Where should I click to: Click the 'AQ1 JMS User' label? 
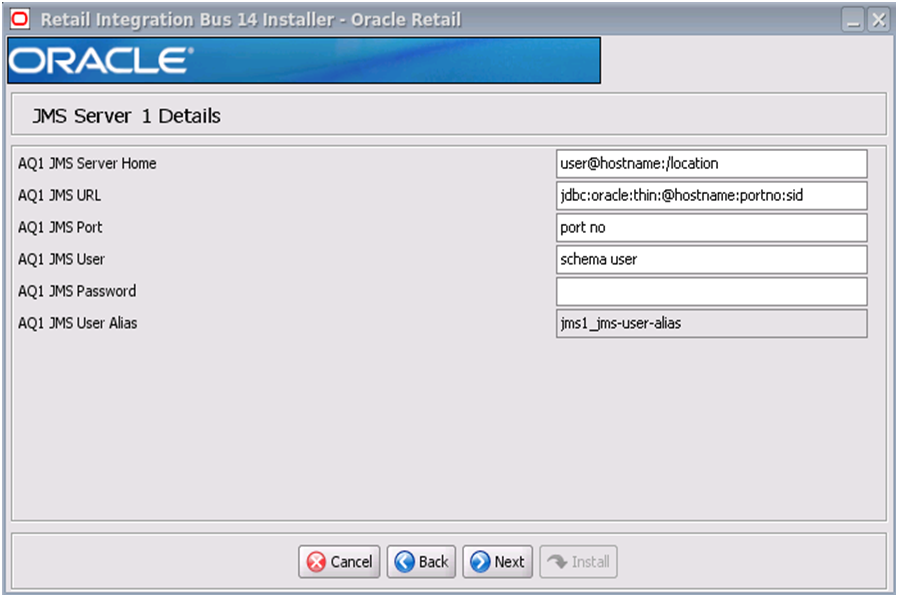(x=61, y=260)
